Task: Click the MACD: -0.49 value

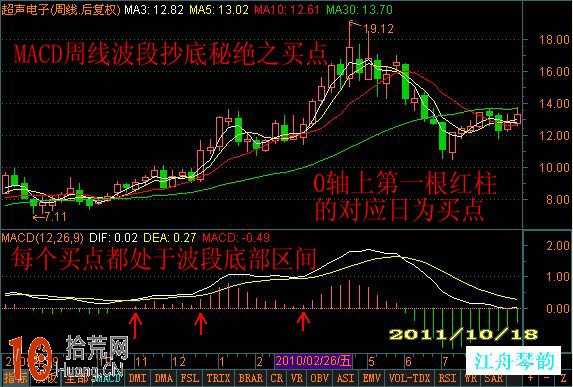Action: [x=236, y=238]
